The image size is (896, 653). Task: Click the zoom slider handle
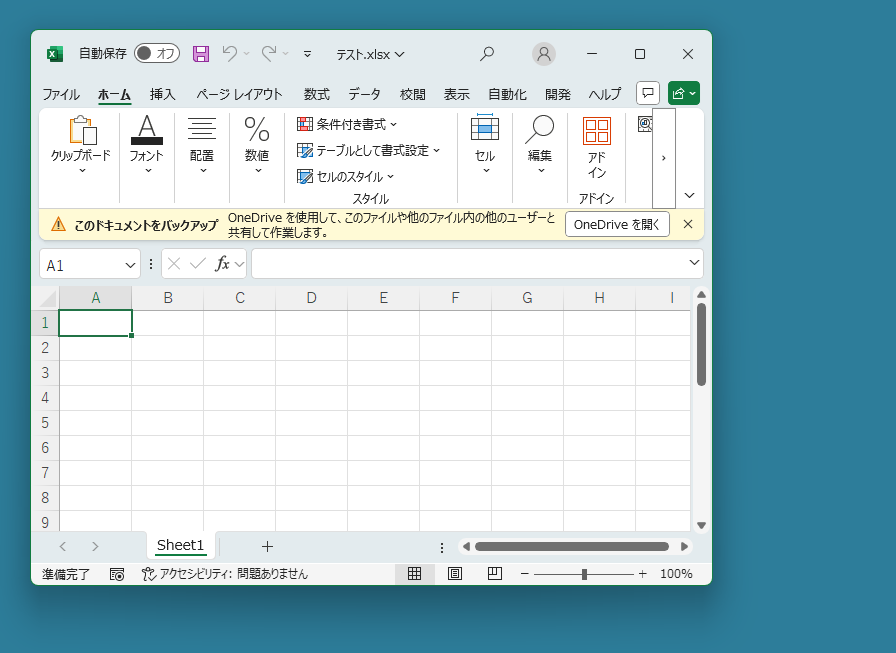click(584, 574)
